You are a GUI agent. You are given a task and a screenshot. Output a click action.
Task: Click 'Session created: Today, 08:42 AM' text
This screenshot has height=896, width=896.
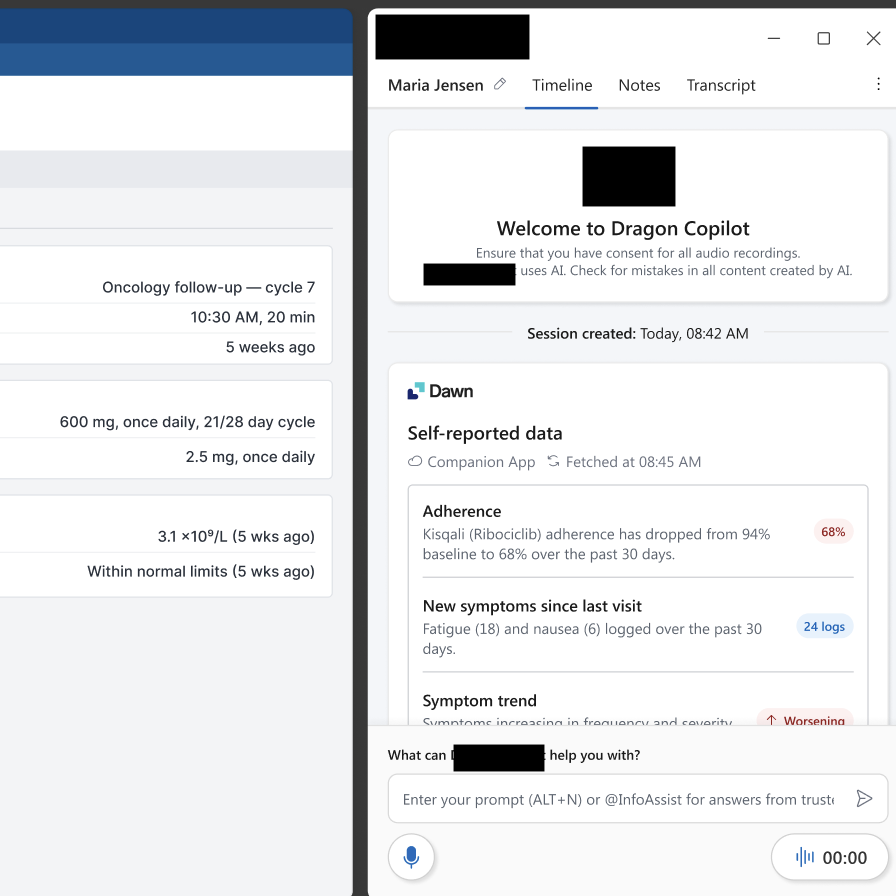[x=638, y=333]
